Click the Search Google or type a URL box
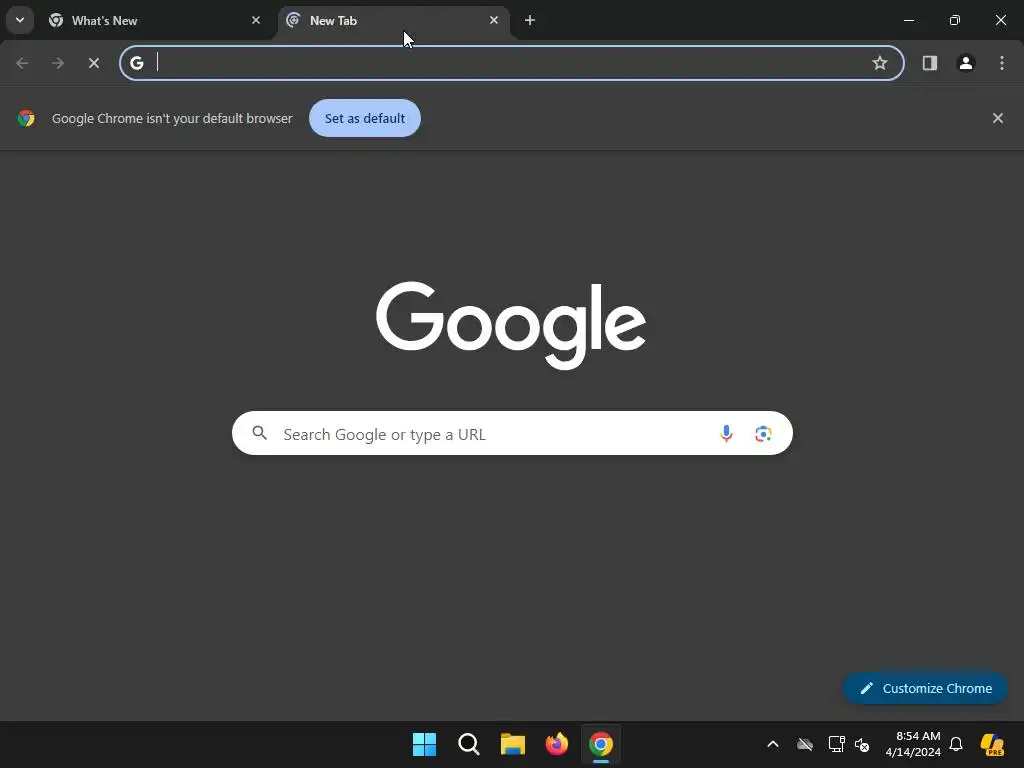Screen dimensions: 1024x768 coord(512,433)
